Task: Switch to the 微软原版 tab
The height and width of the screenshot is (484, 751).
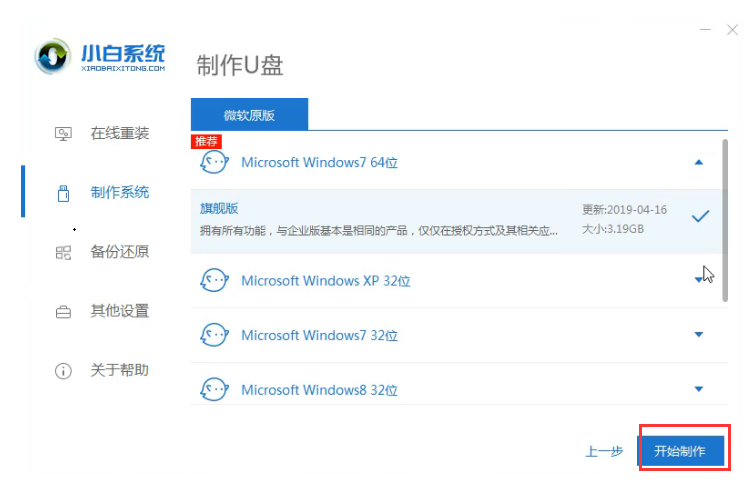Action: coord(249,114)
